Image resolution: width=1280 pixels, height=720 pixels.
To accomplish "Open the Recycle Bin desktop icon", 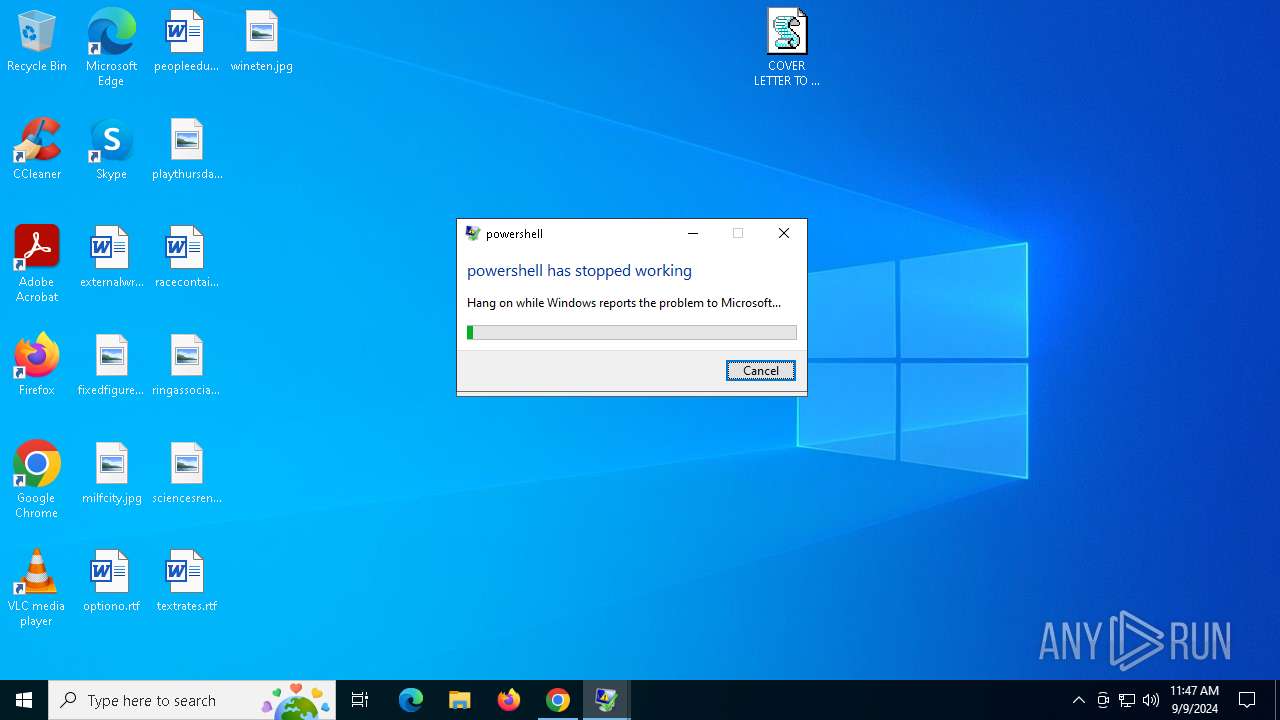I will coord(37,42).
